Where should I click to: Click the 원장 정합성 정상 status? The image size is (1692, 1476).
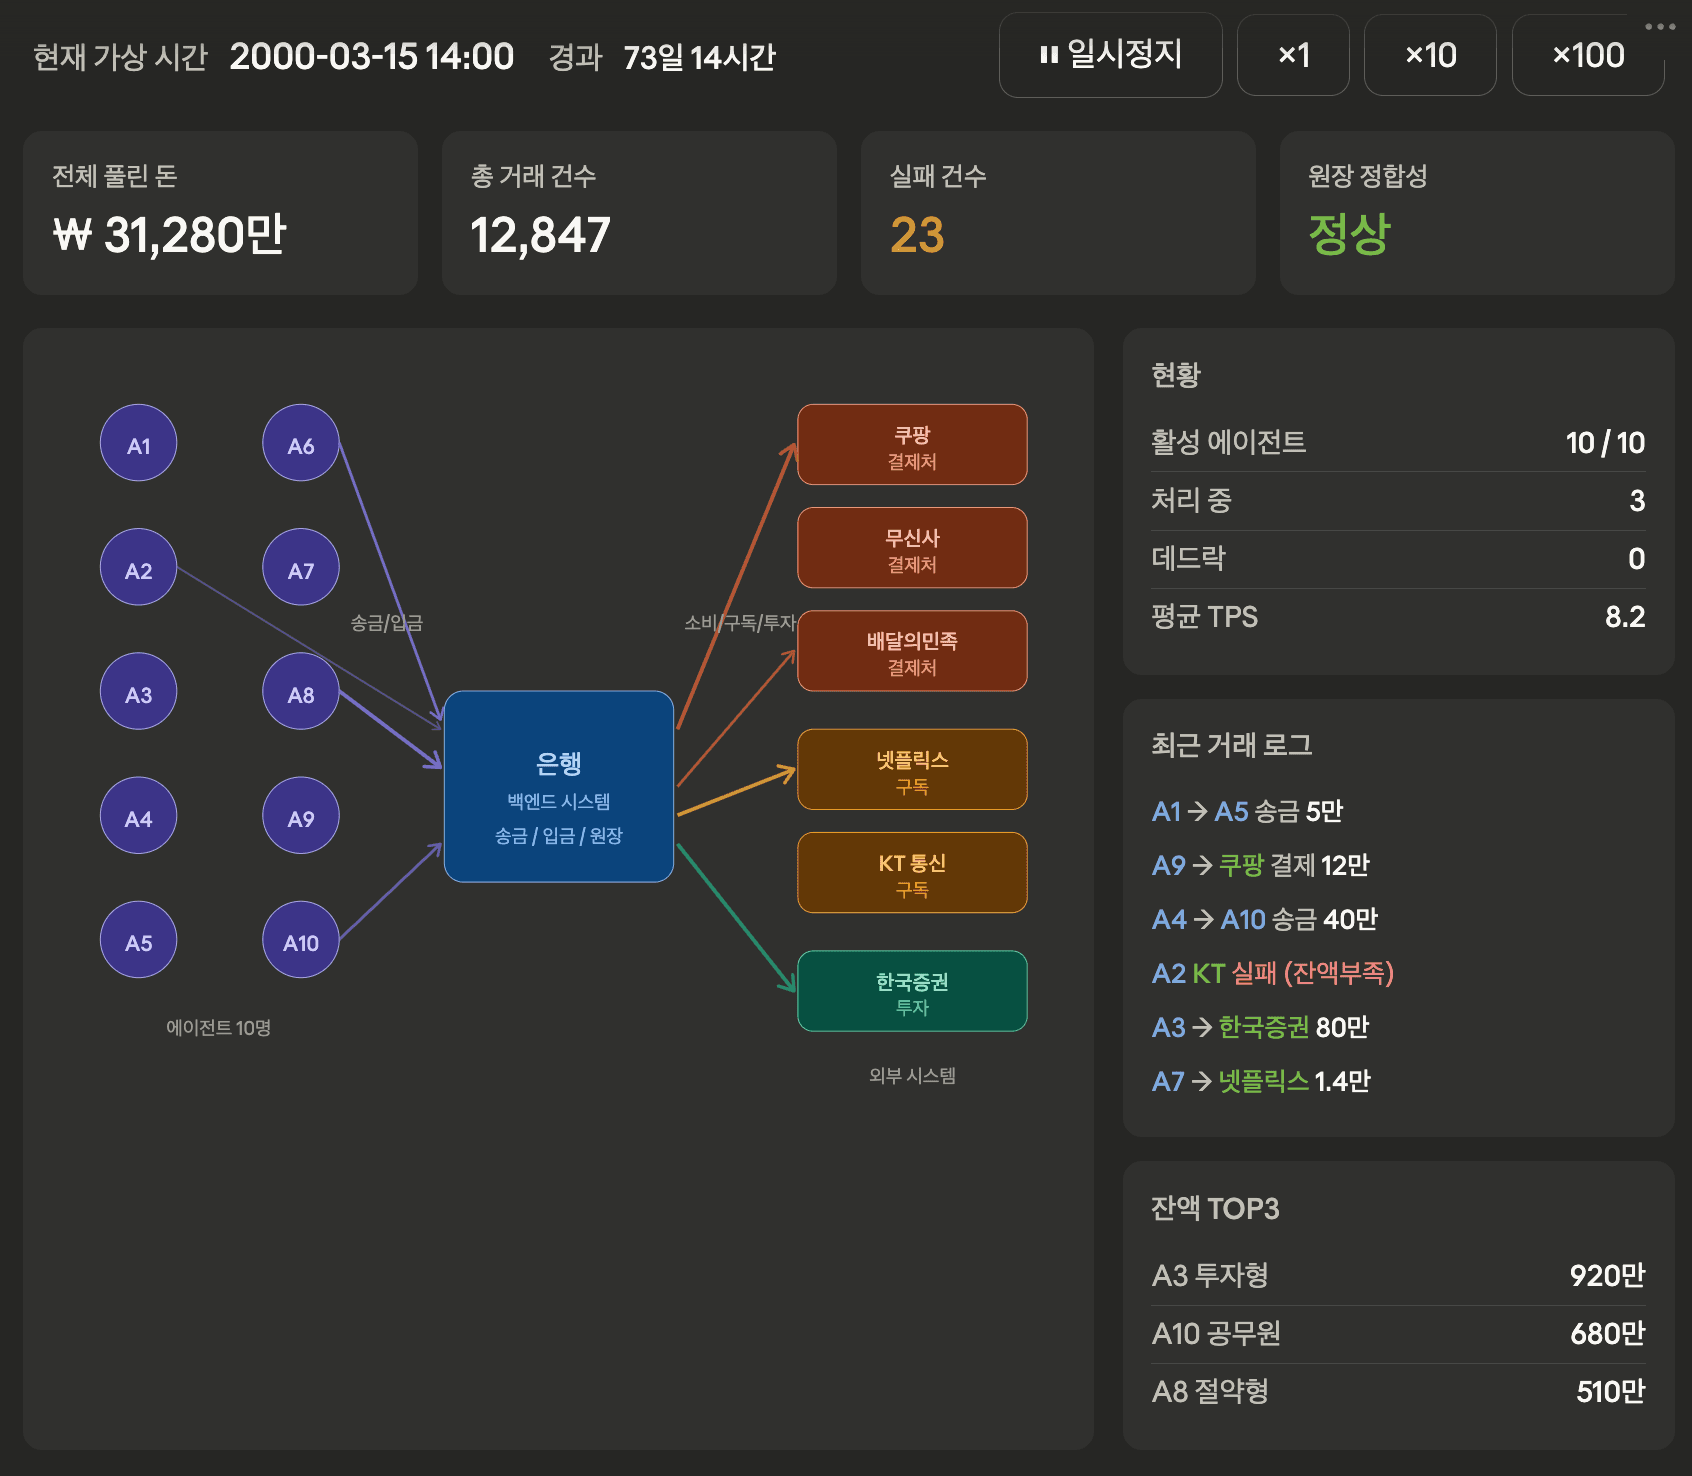1349,234
